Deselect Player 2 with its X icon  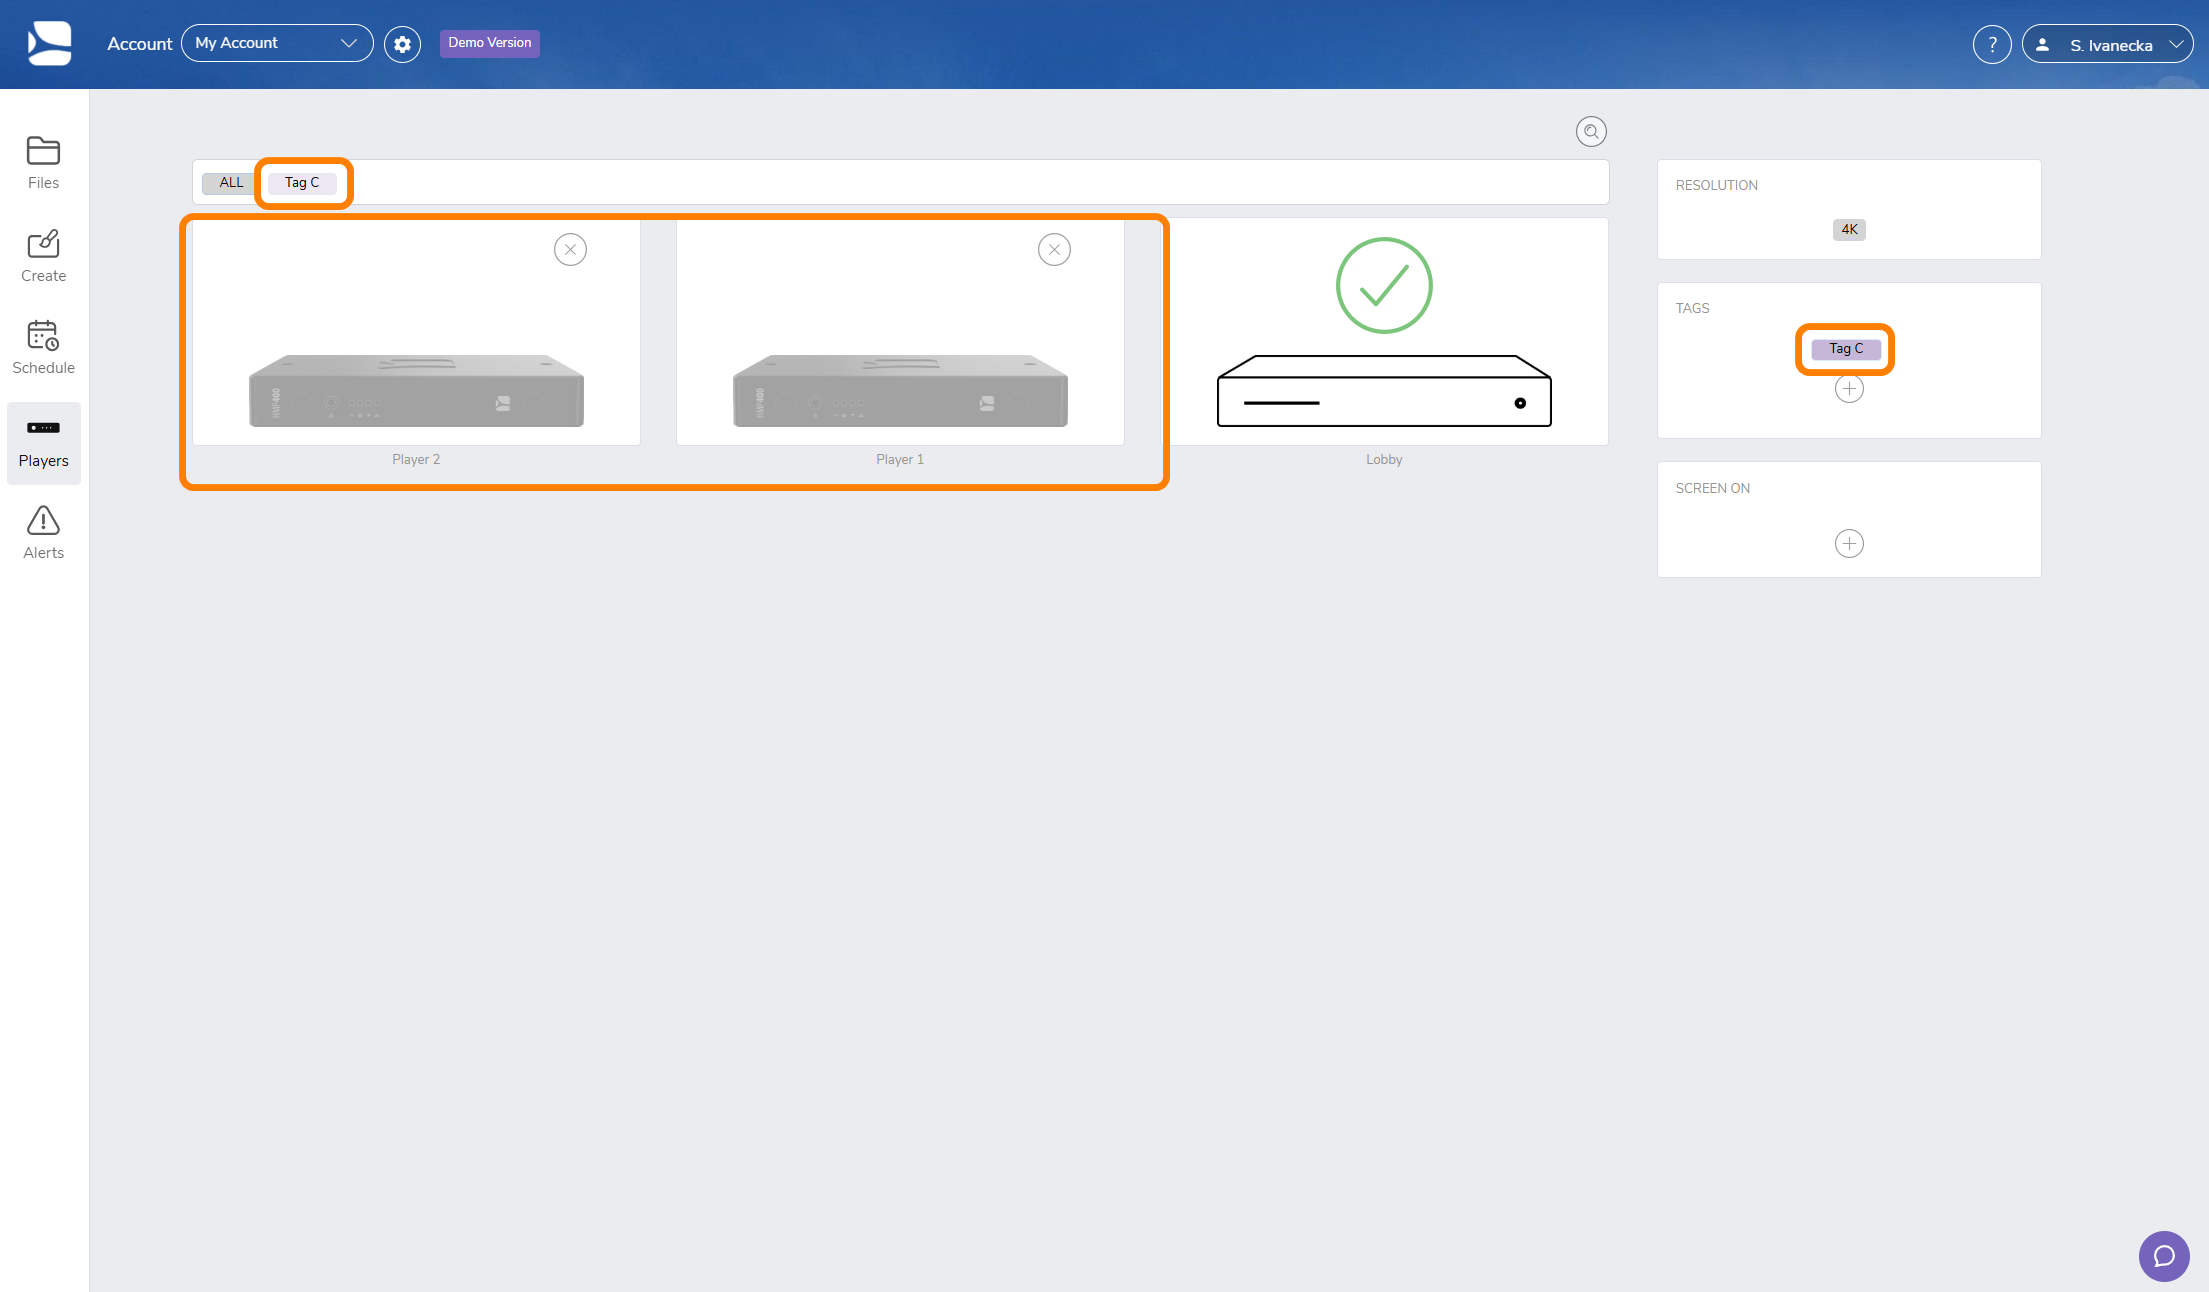570,249
